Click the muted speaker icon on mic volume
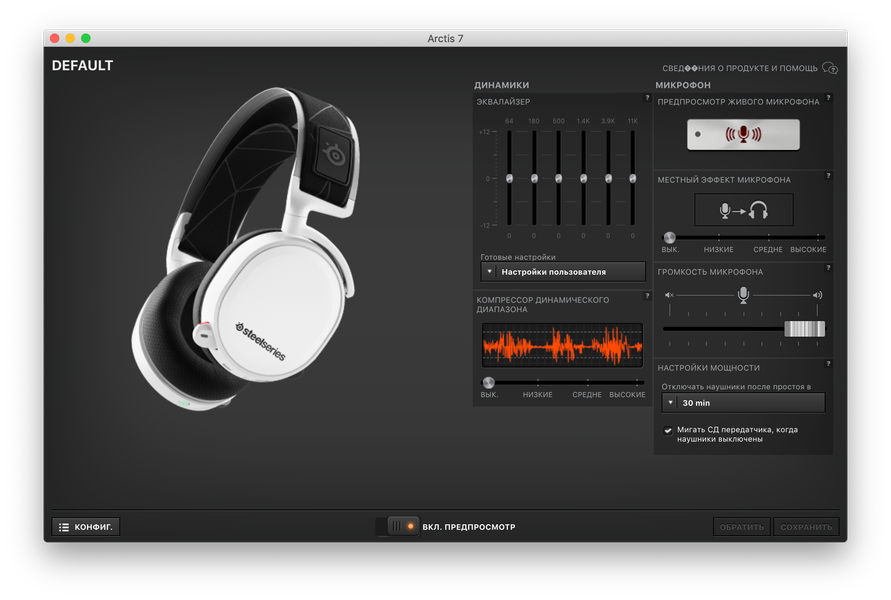Image resolution: width=891 pixels, height=600 pixels. tap(669, 295)
